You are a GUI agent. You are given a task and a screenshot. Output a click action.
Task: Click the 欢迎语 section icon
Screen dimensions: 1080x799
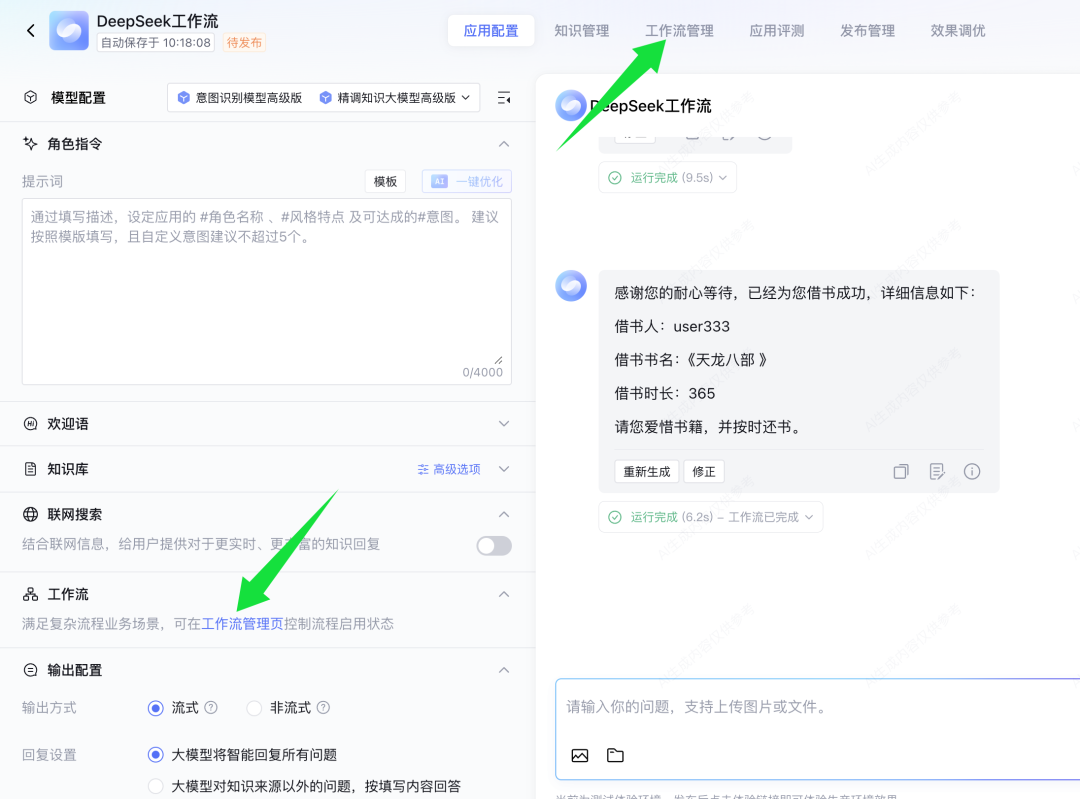pos(30,424)
